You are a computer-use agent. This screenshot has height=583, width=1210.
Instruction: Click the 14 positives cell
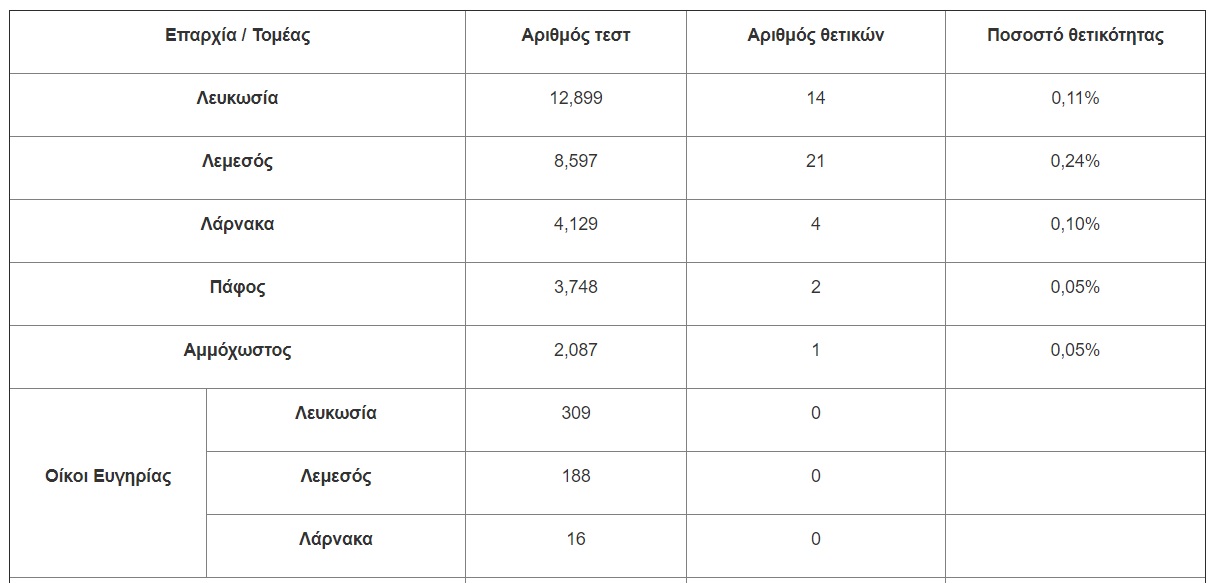(815, 98)
